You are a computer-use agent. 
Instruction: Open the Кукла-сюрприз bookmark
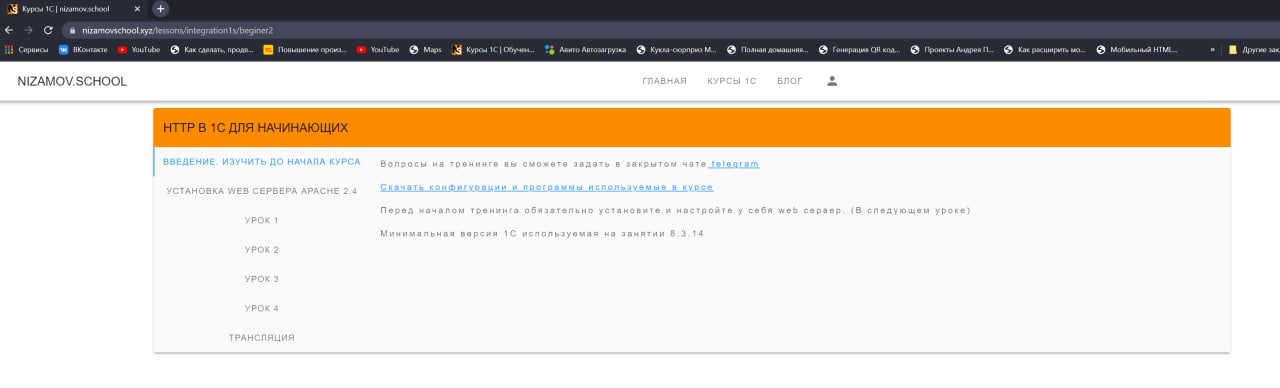(x=677, y=49)
